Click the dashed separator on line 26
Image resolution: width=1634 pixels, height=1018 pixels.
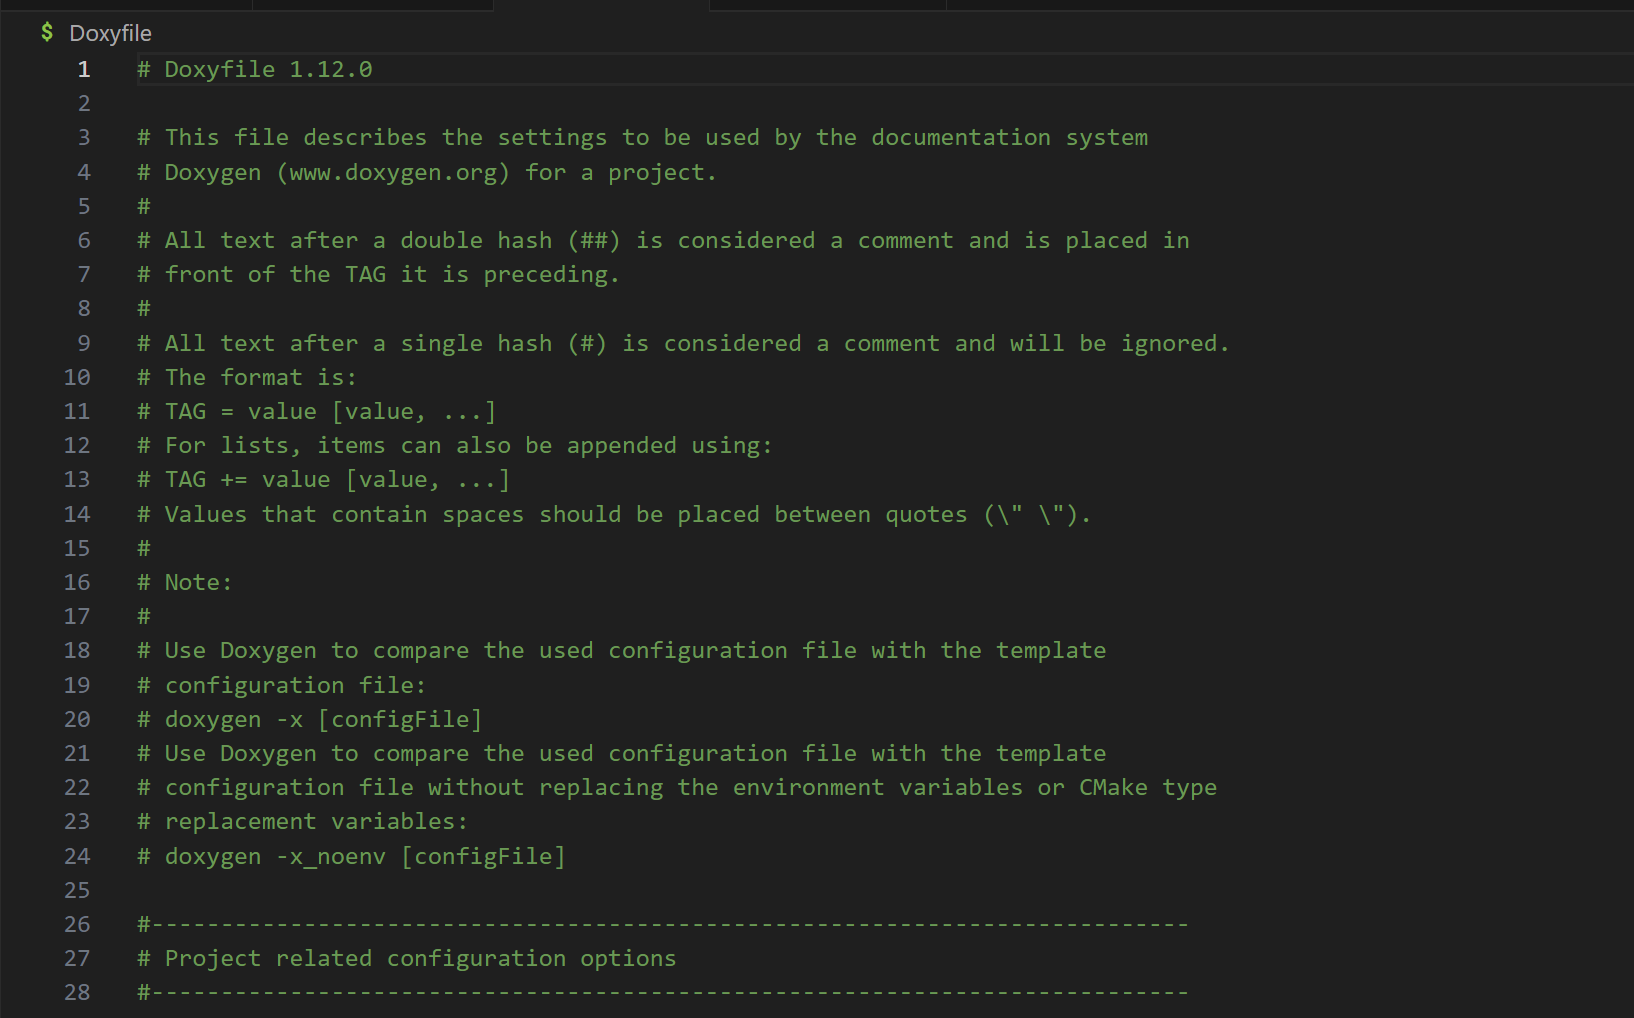click(662, 924)
